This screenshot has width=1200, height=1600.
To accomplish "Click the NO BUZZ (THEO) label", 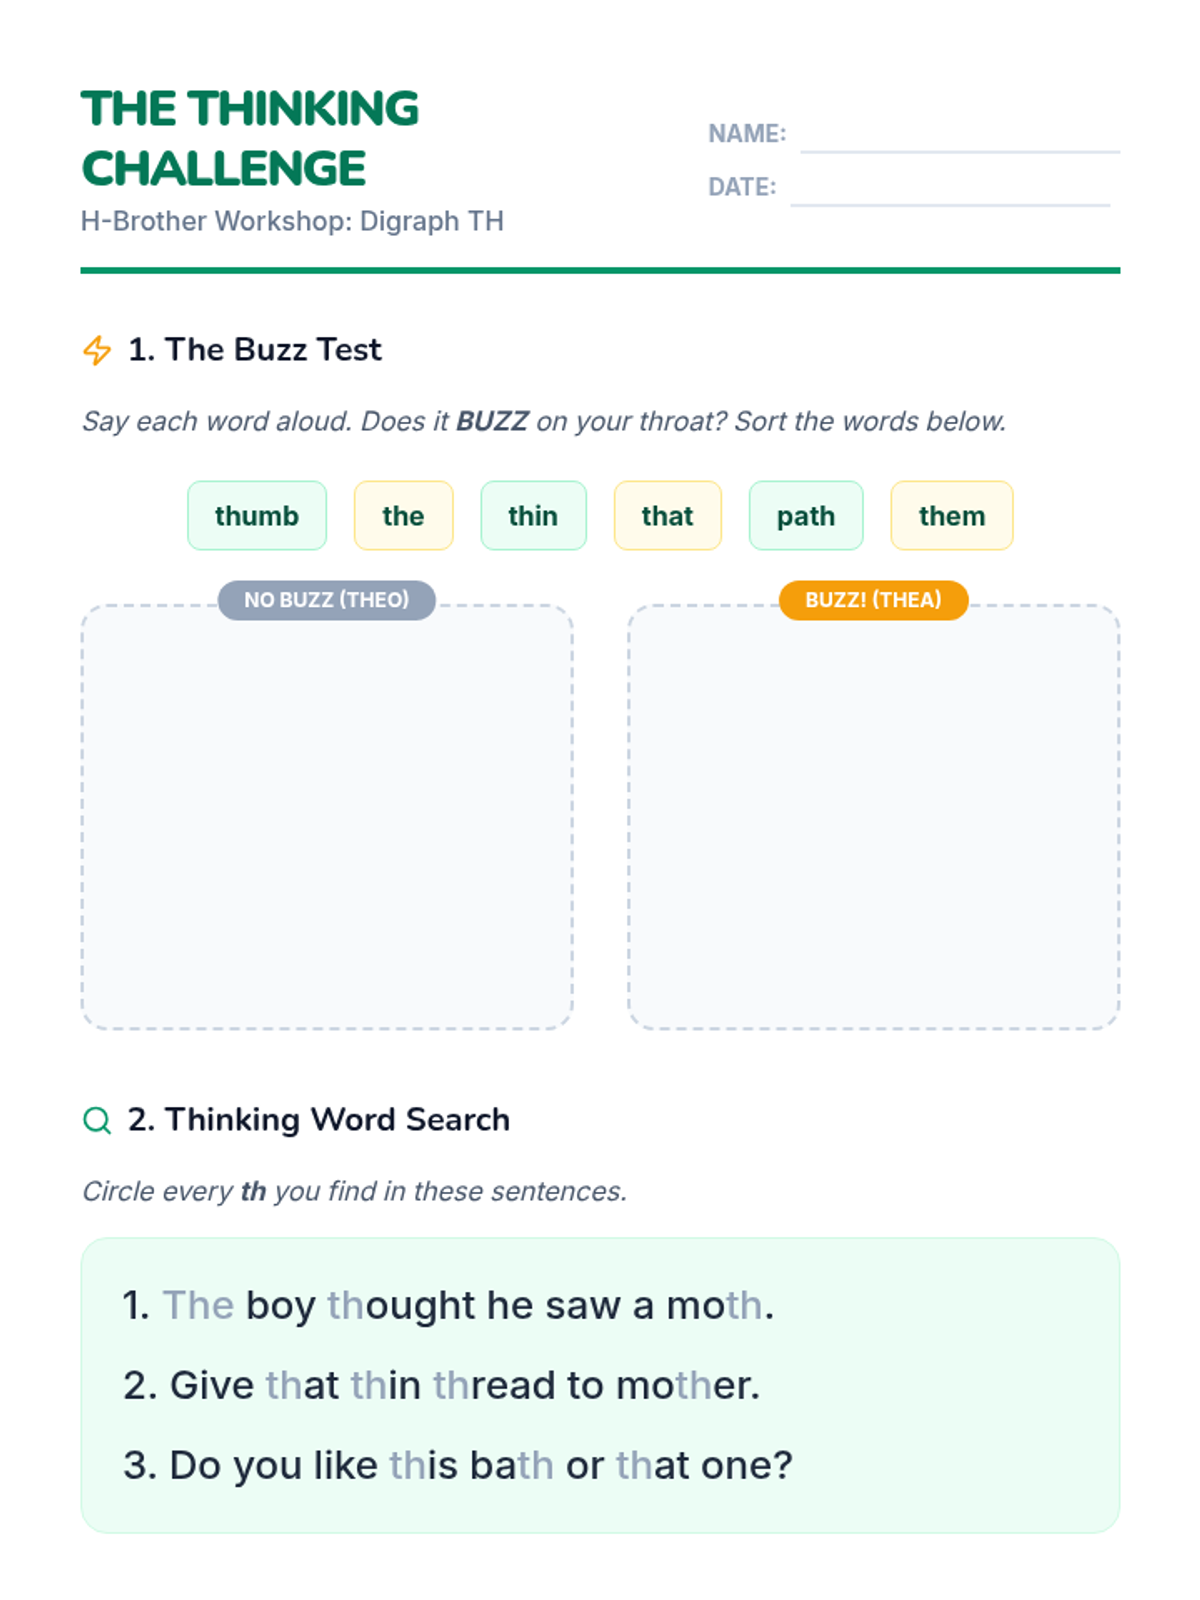I will 327,600.
